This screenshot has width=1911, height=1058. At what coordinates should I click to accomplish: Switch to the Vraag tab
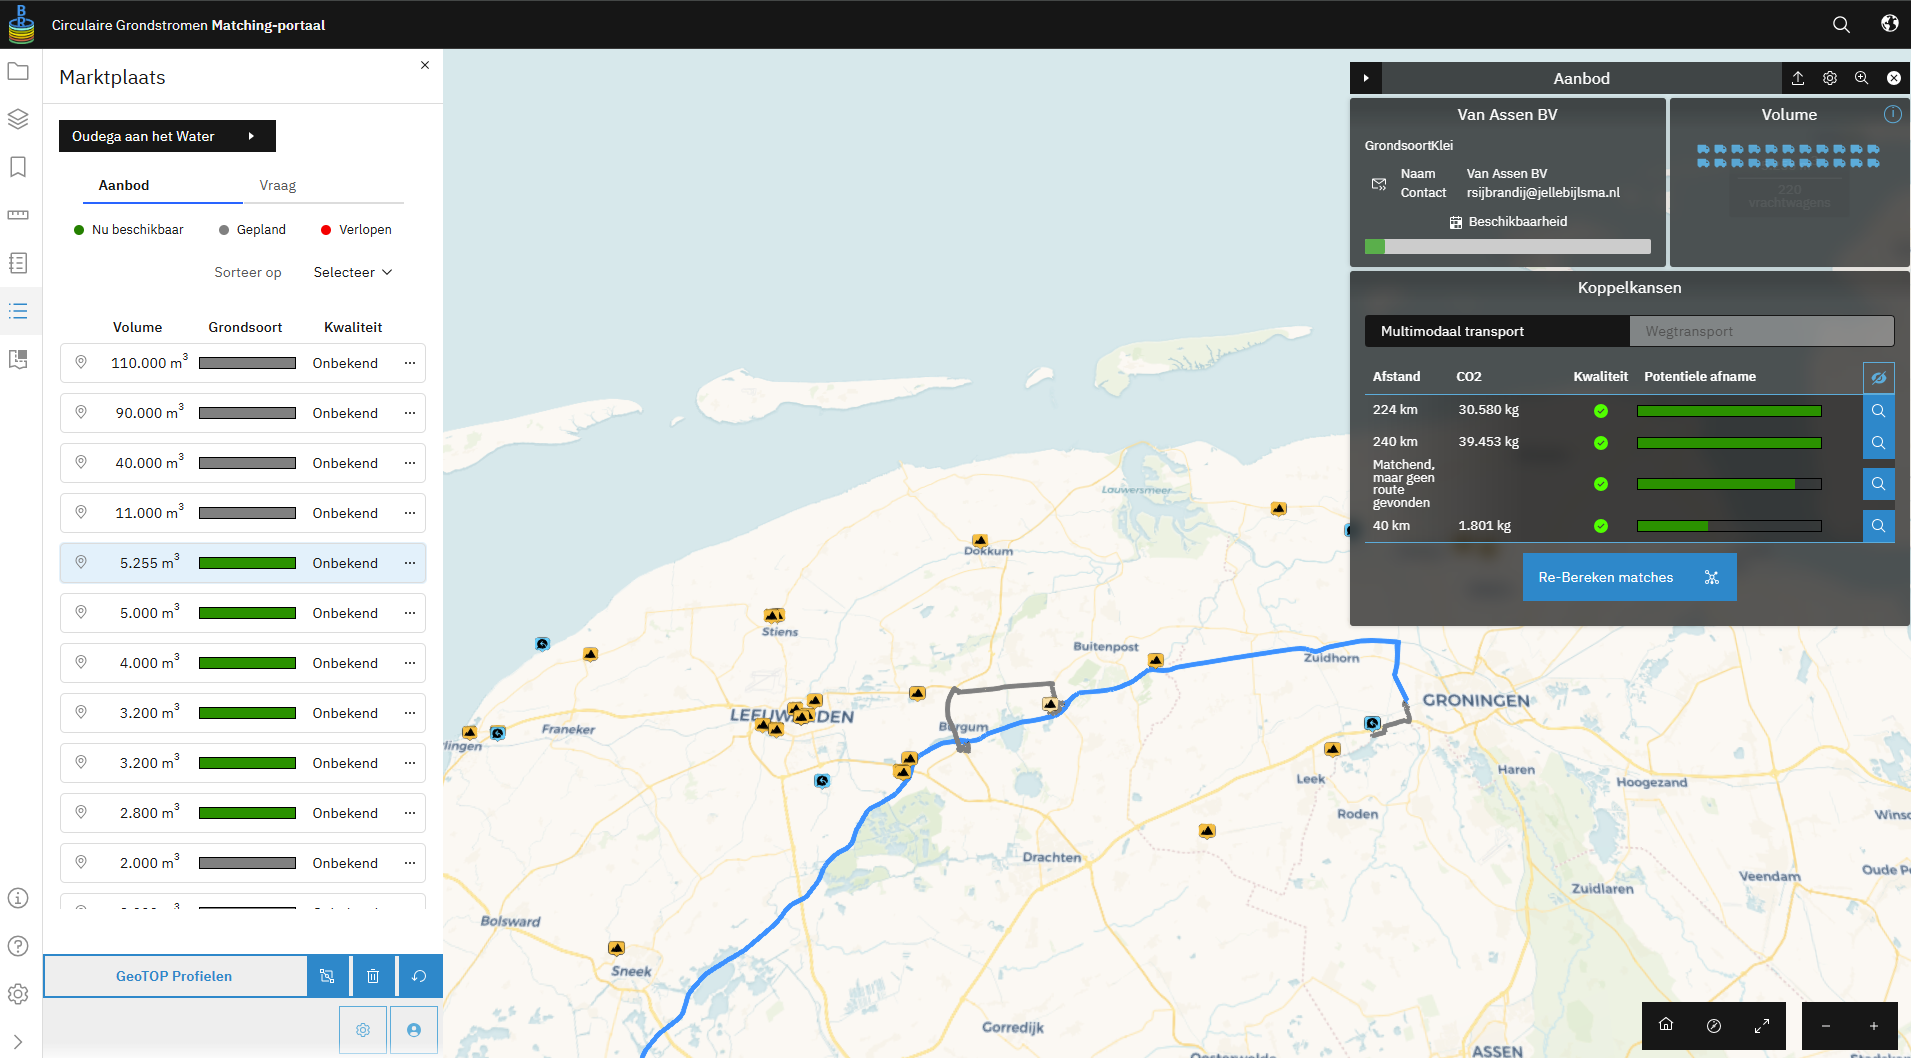278,185
